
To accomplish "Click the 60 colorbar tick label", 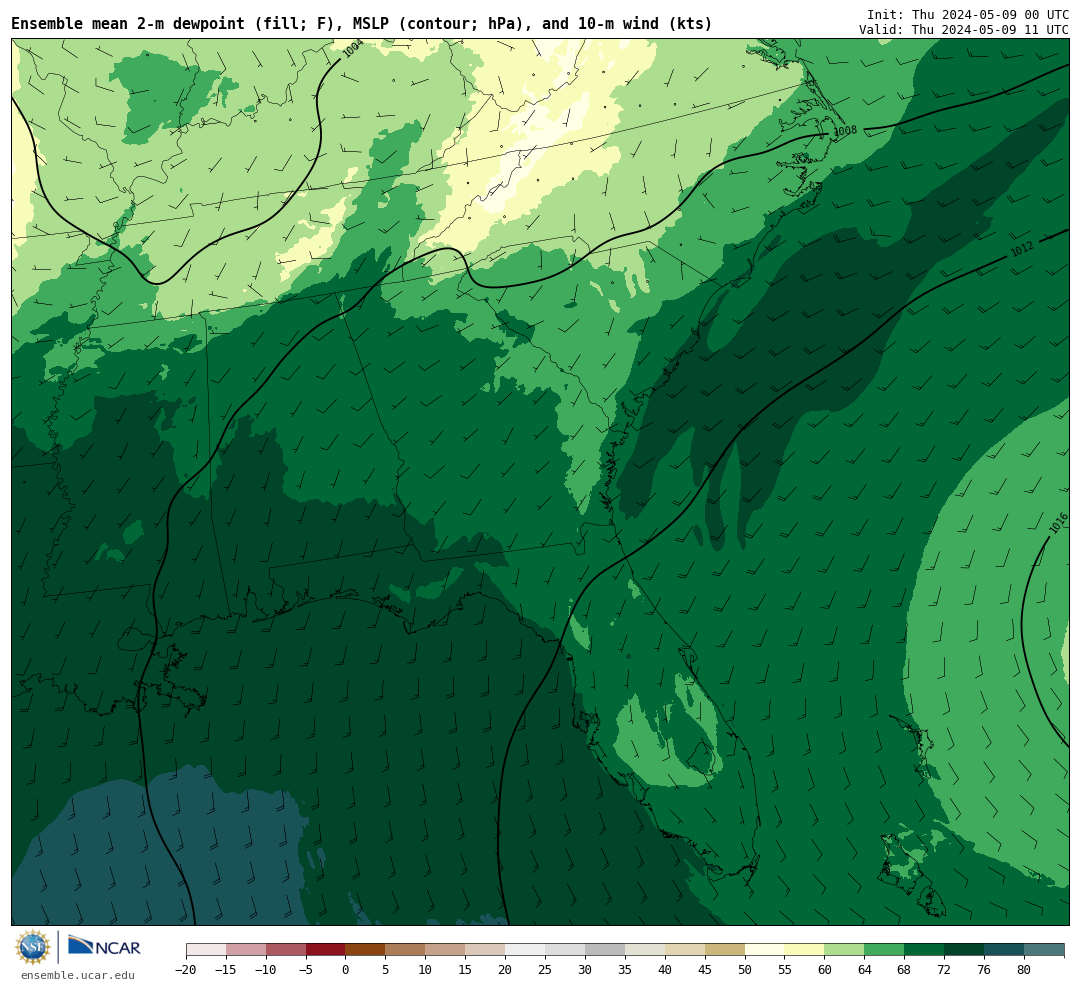I will coord(825,970).
